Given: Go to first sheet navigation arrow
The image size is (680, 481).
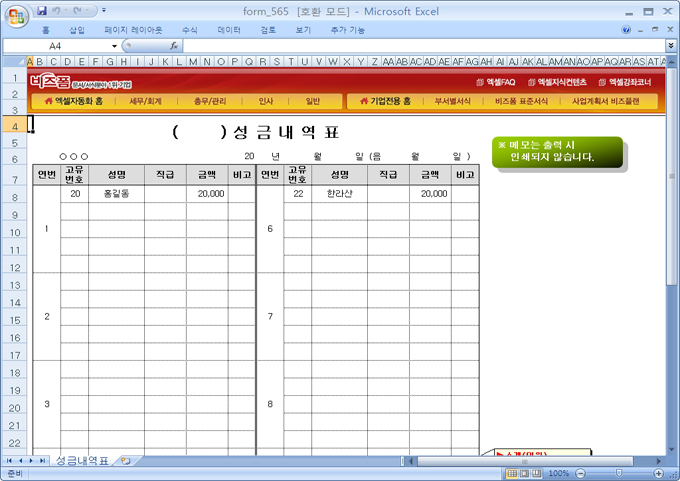Looking at the screenshot, I should tap(9, 461).
